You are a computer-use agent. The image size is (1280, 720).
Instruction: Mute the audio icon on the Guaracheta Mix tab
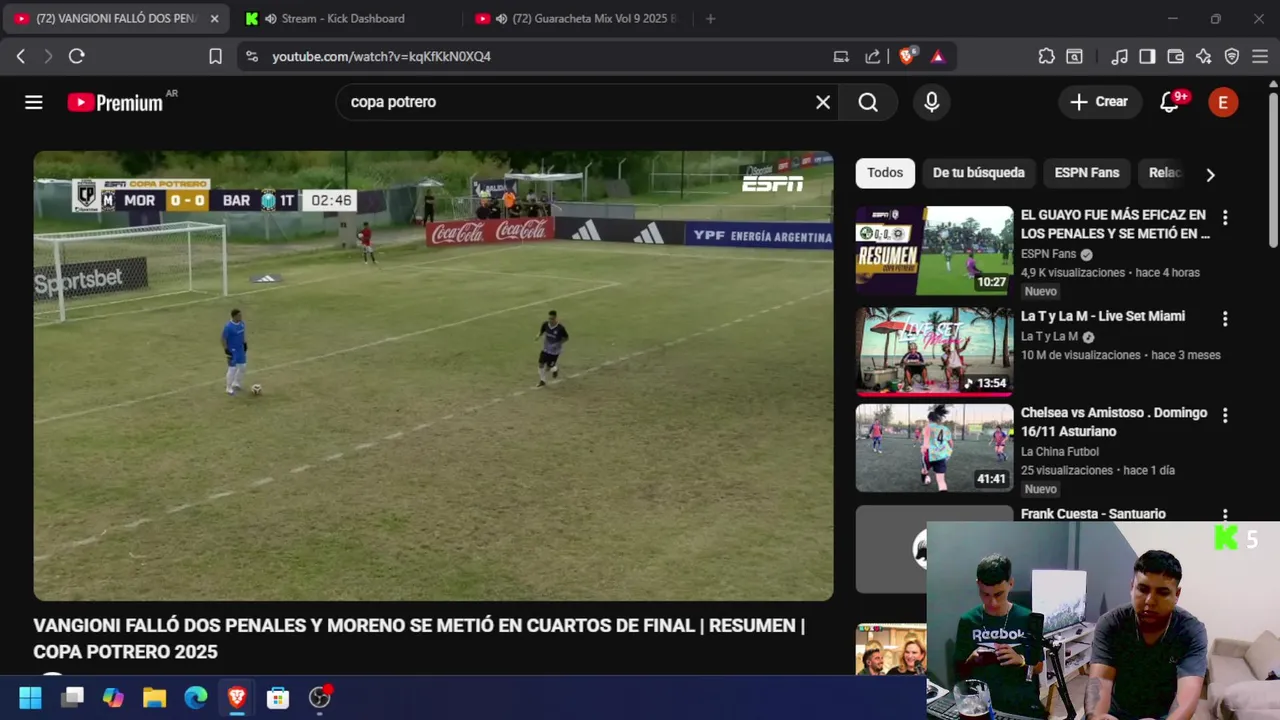tap(501, 19)
